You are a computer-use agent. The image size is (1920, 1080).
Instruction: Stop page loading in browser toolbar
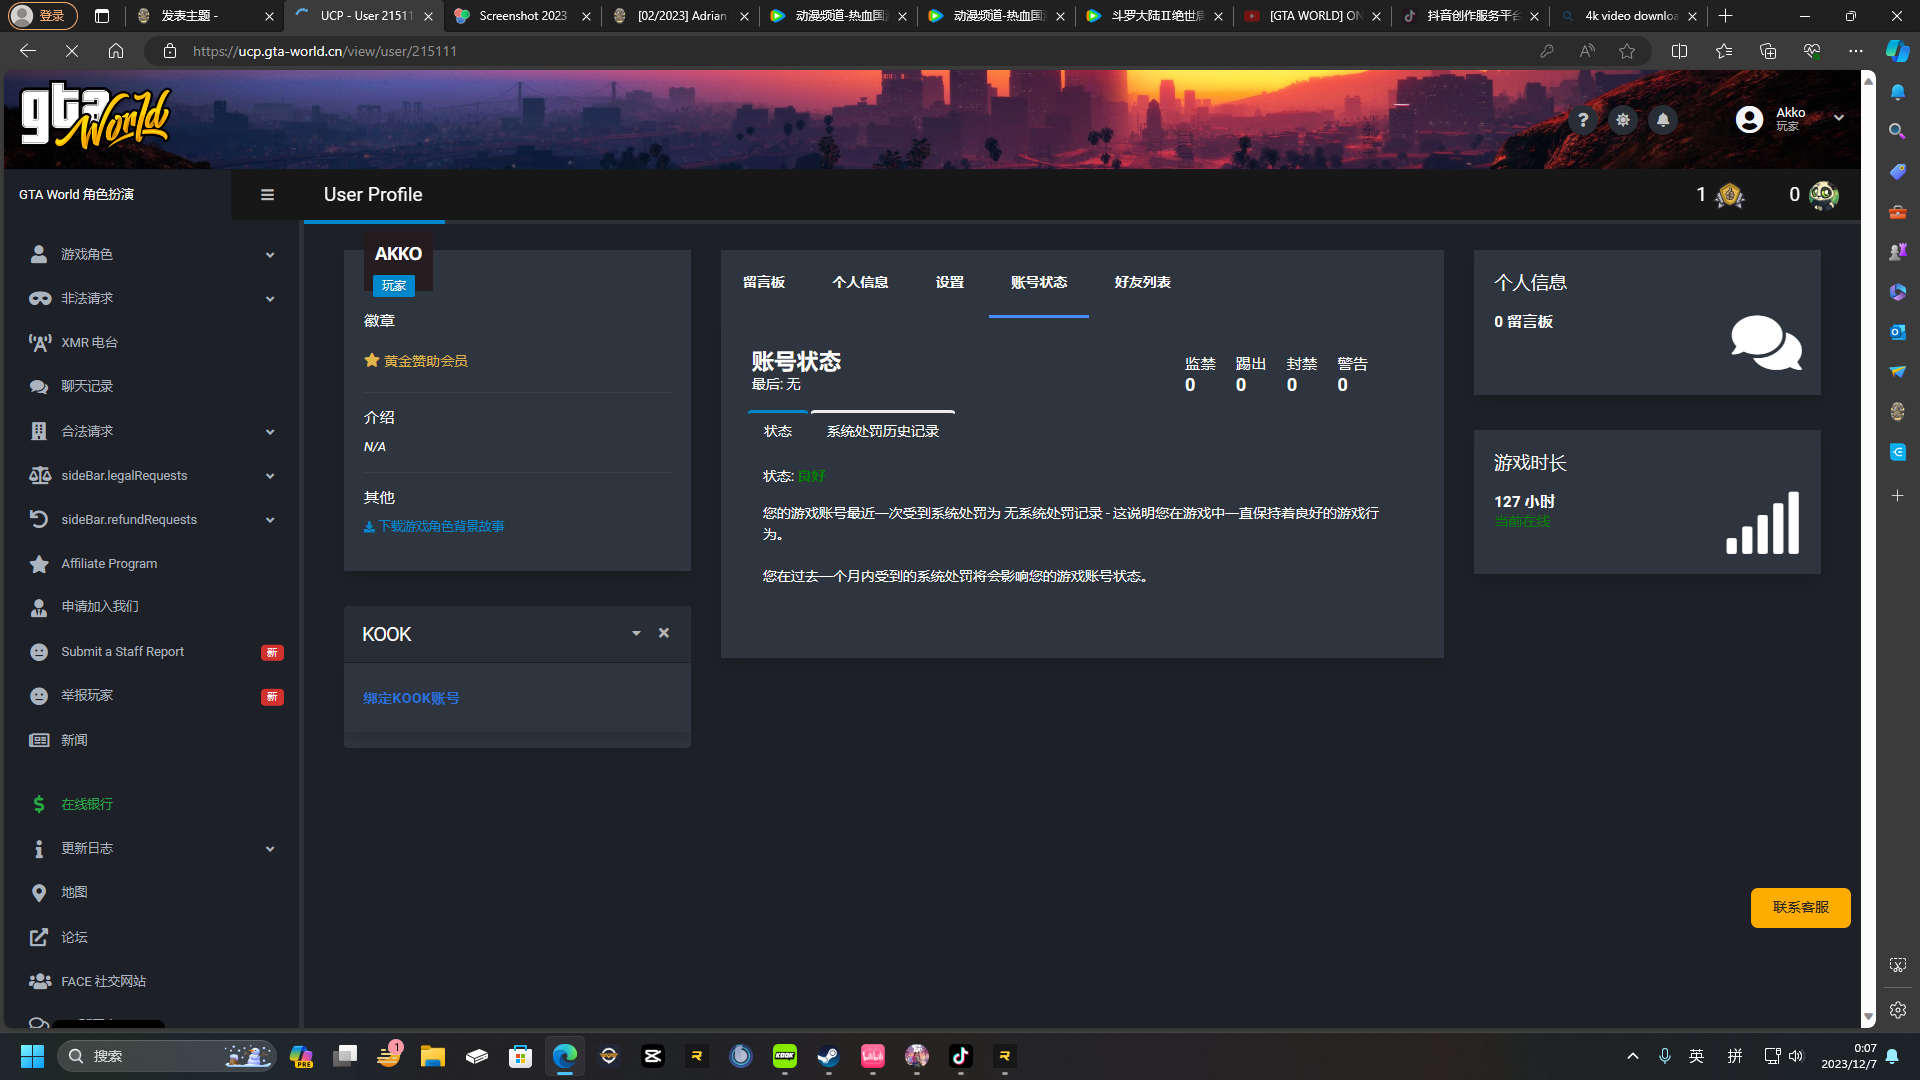pyautogui.click(x=72, y=51)
